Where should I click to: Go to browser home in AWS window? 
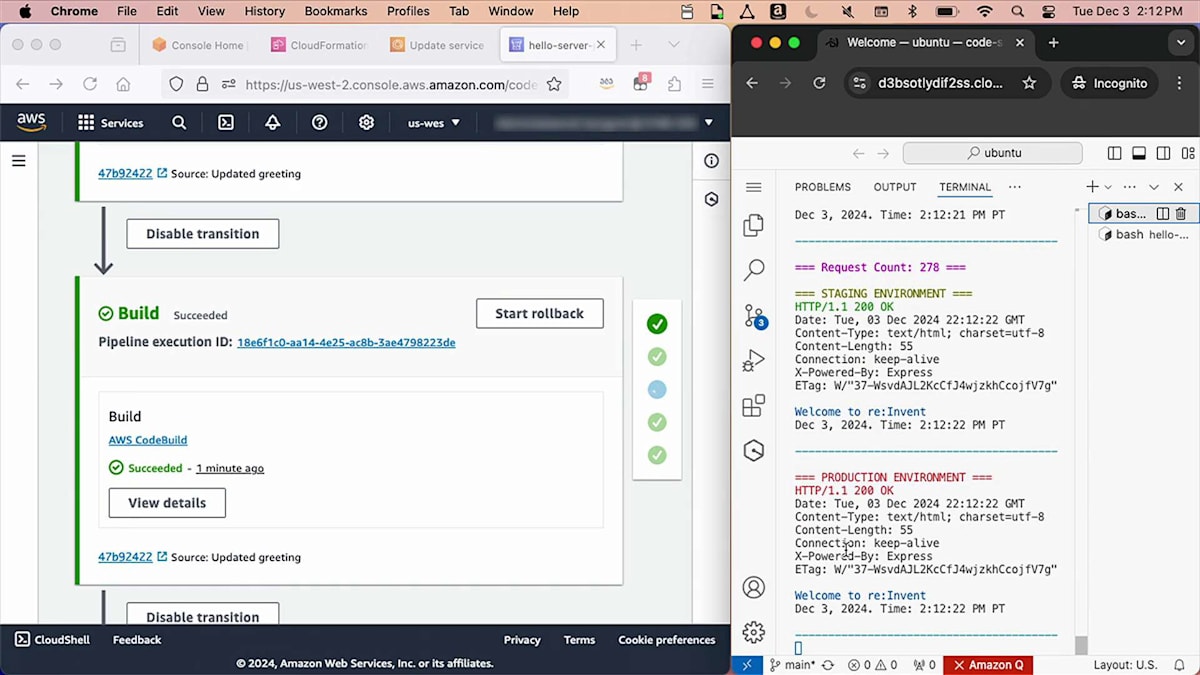coord(123,84)
